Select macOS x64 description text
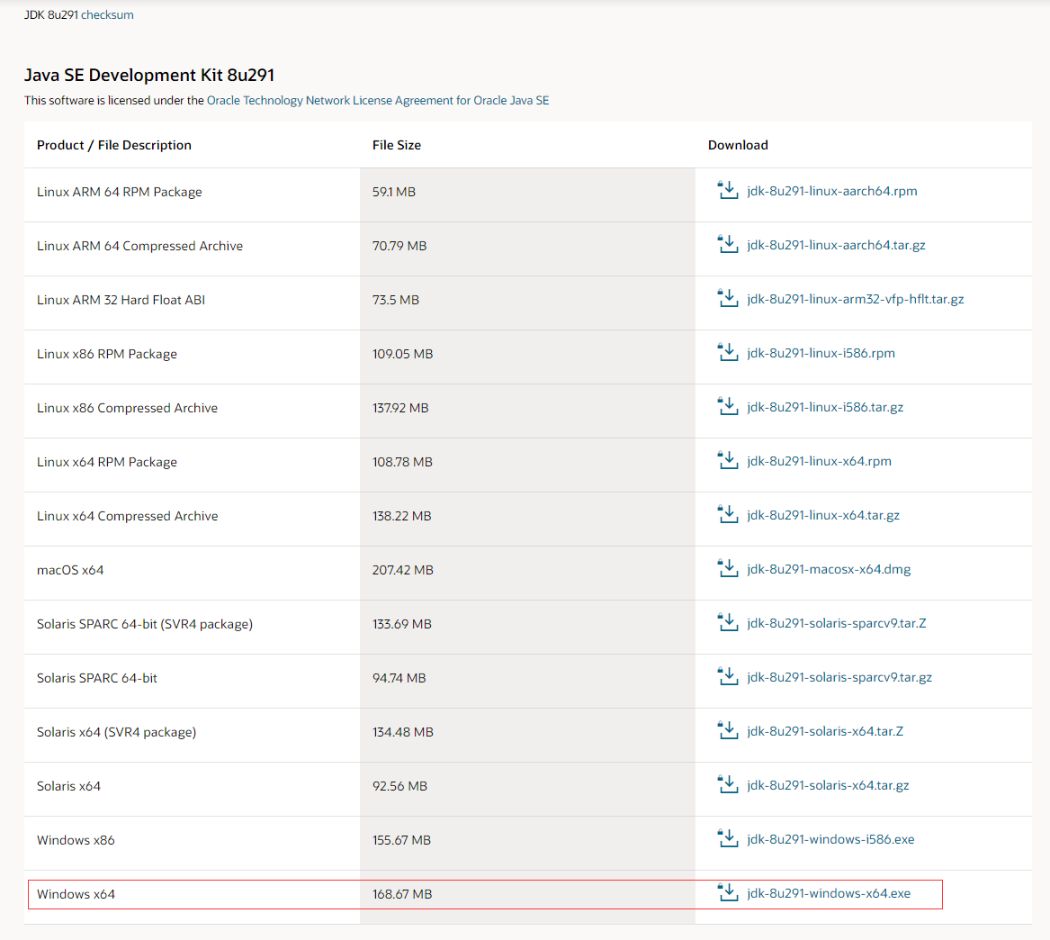The image size is (1050, 940). point(70,570)
